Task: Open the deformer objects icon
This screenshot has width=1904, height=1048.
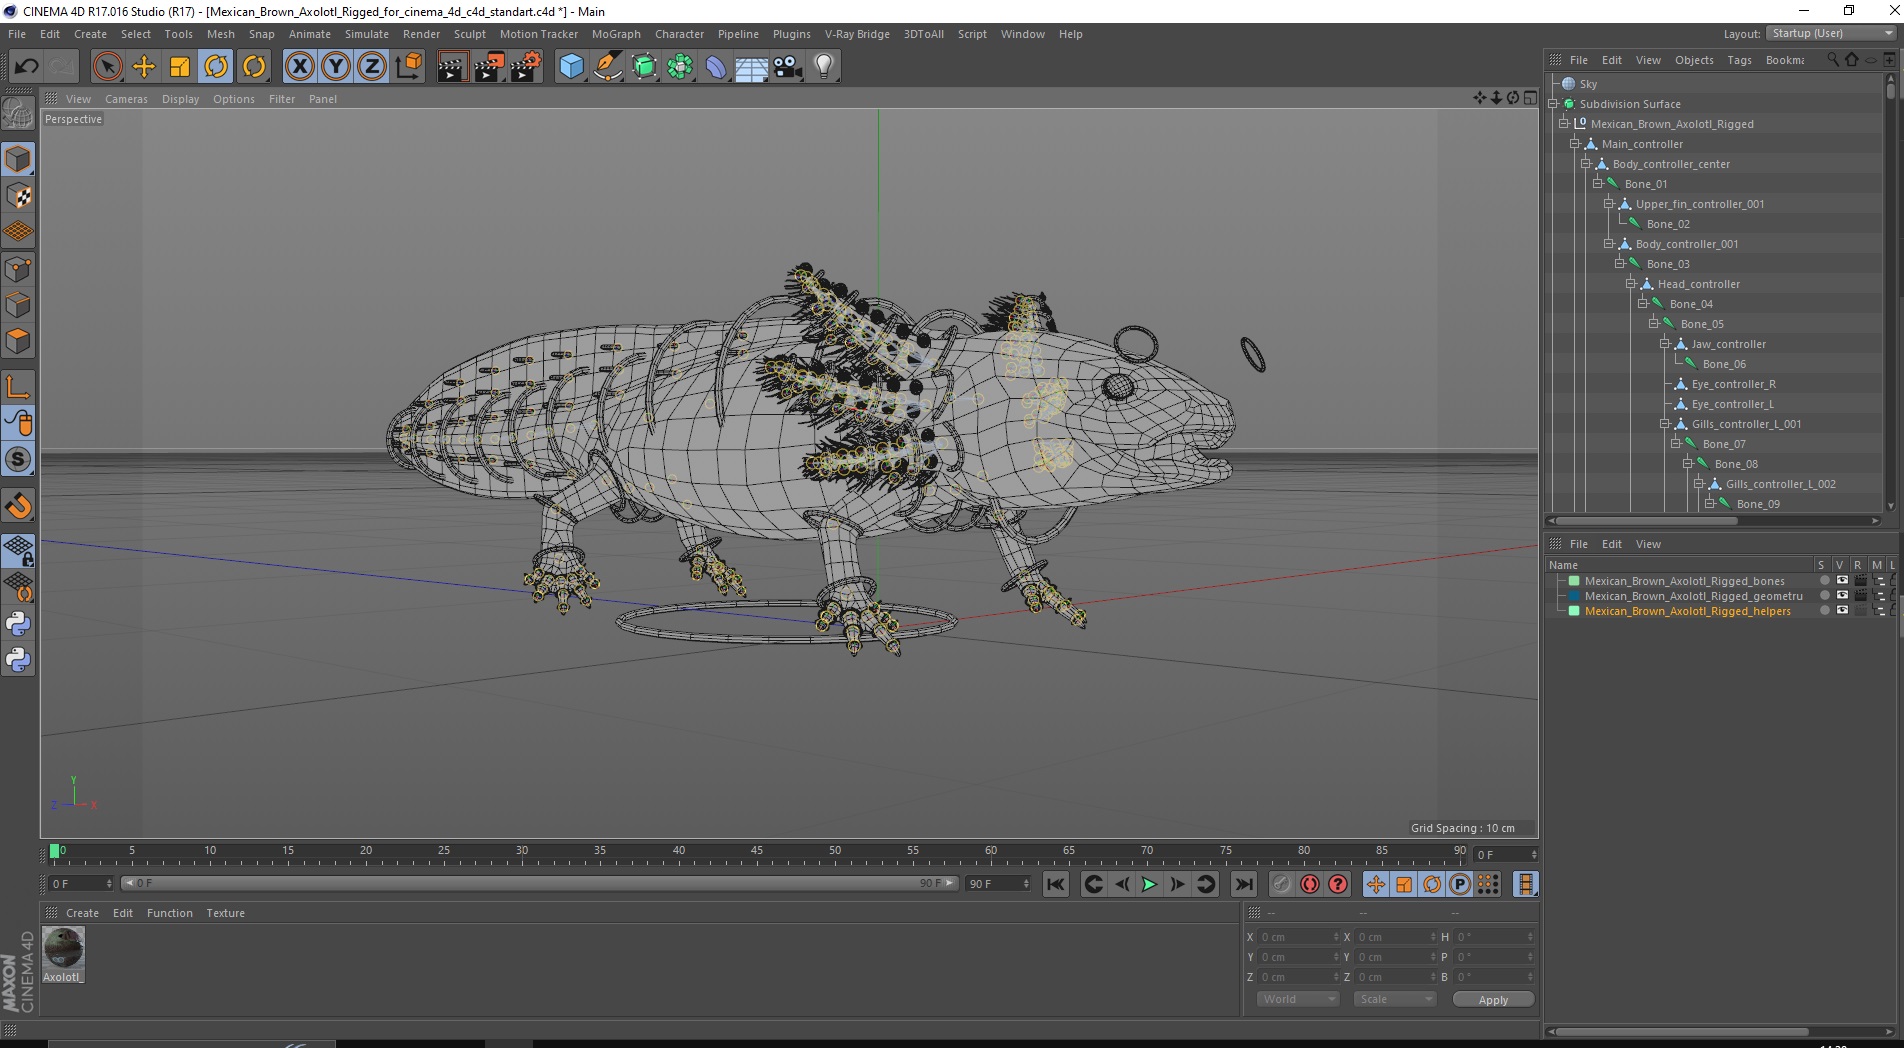Action: pyautogui.click(x=716, y=67)
